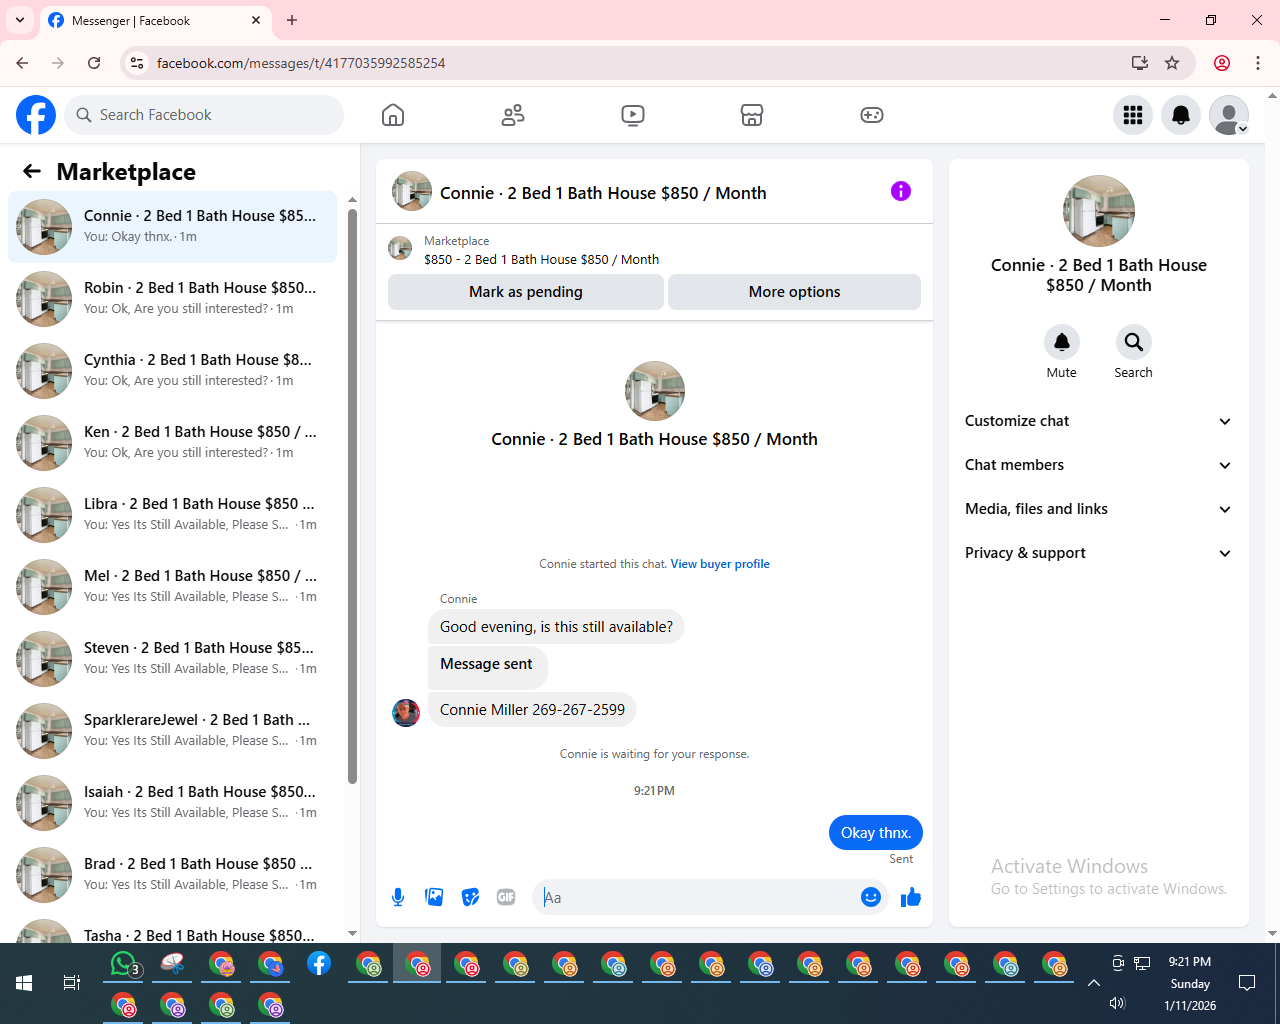Screen dimensions: 1280x1024
Task: Choose a GIF icon
Action: (x=506, y=897)
